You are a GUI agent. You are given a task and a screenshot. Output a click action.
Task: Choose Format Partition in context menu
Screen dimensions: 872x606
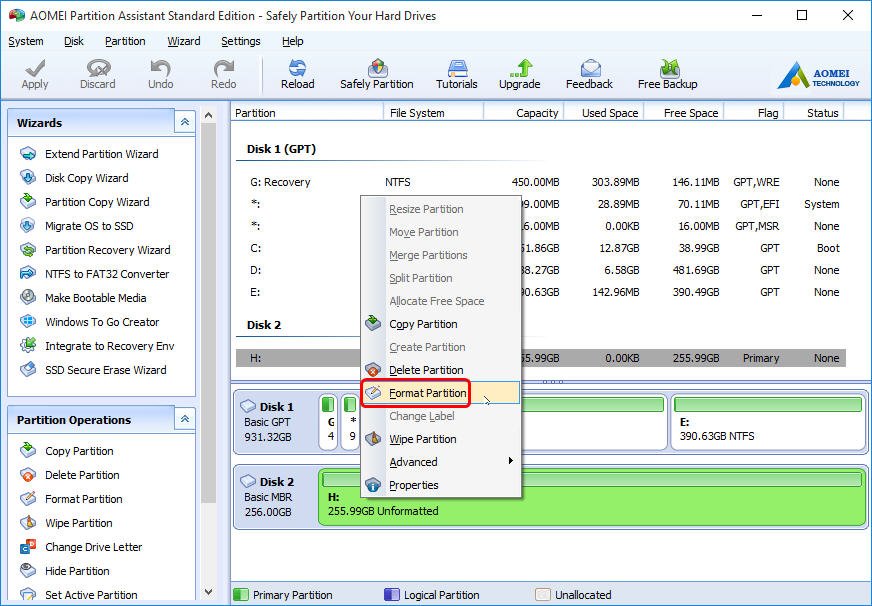(440, 393)
